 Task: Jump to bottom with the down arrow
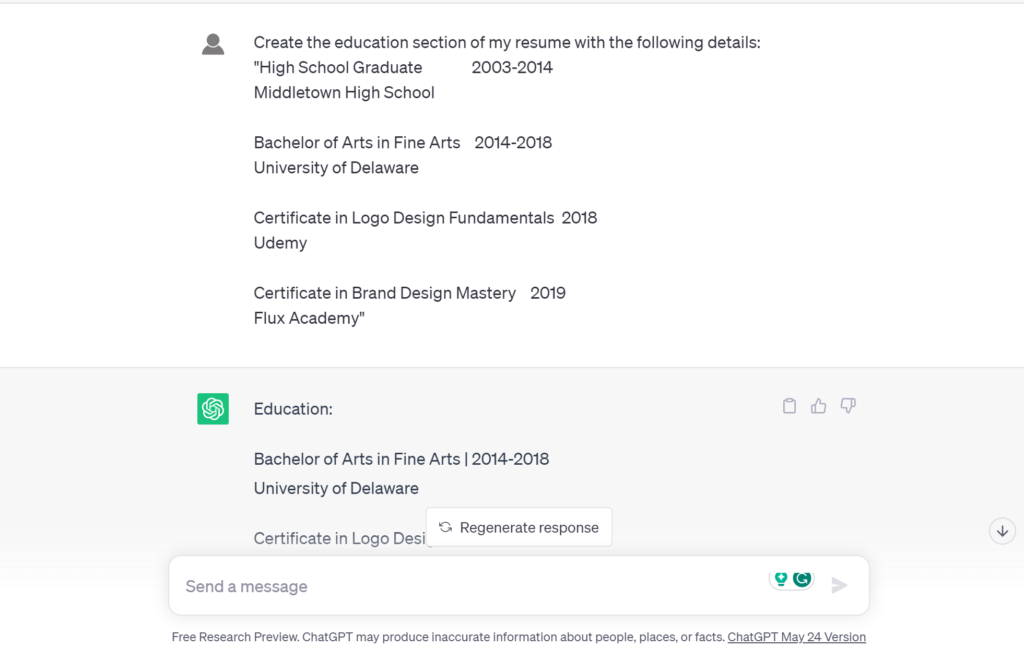pos(1002,531)
